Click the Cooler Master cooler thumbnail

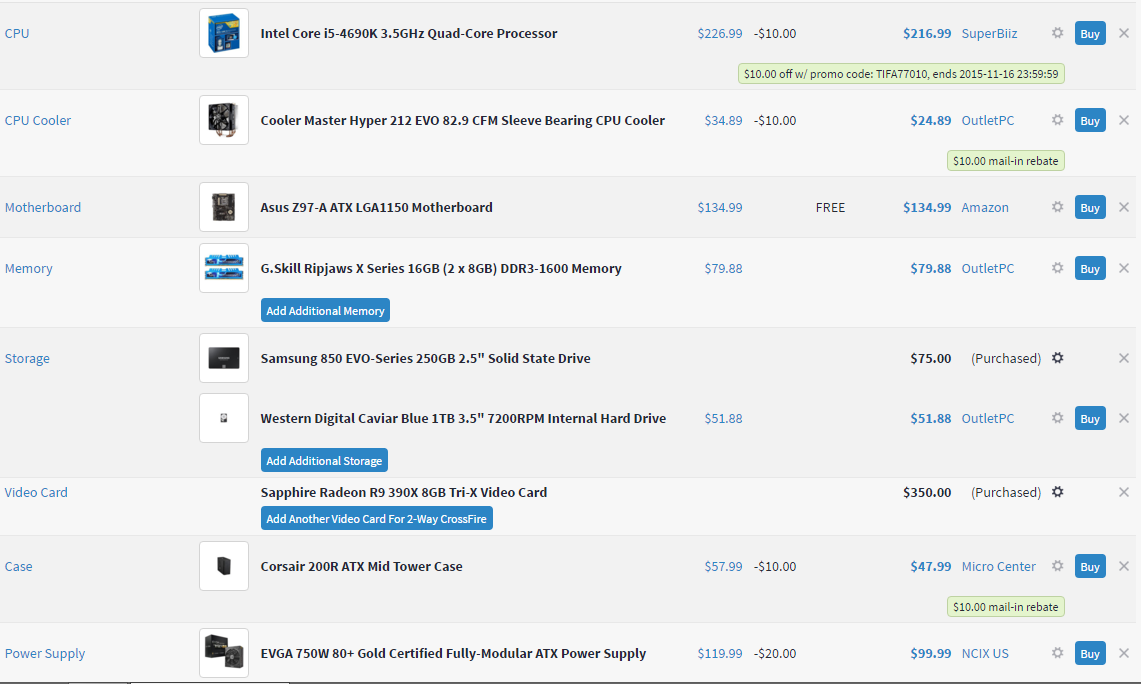click(224, 120)
